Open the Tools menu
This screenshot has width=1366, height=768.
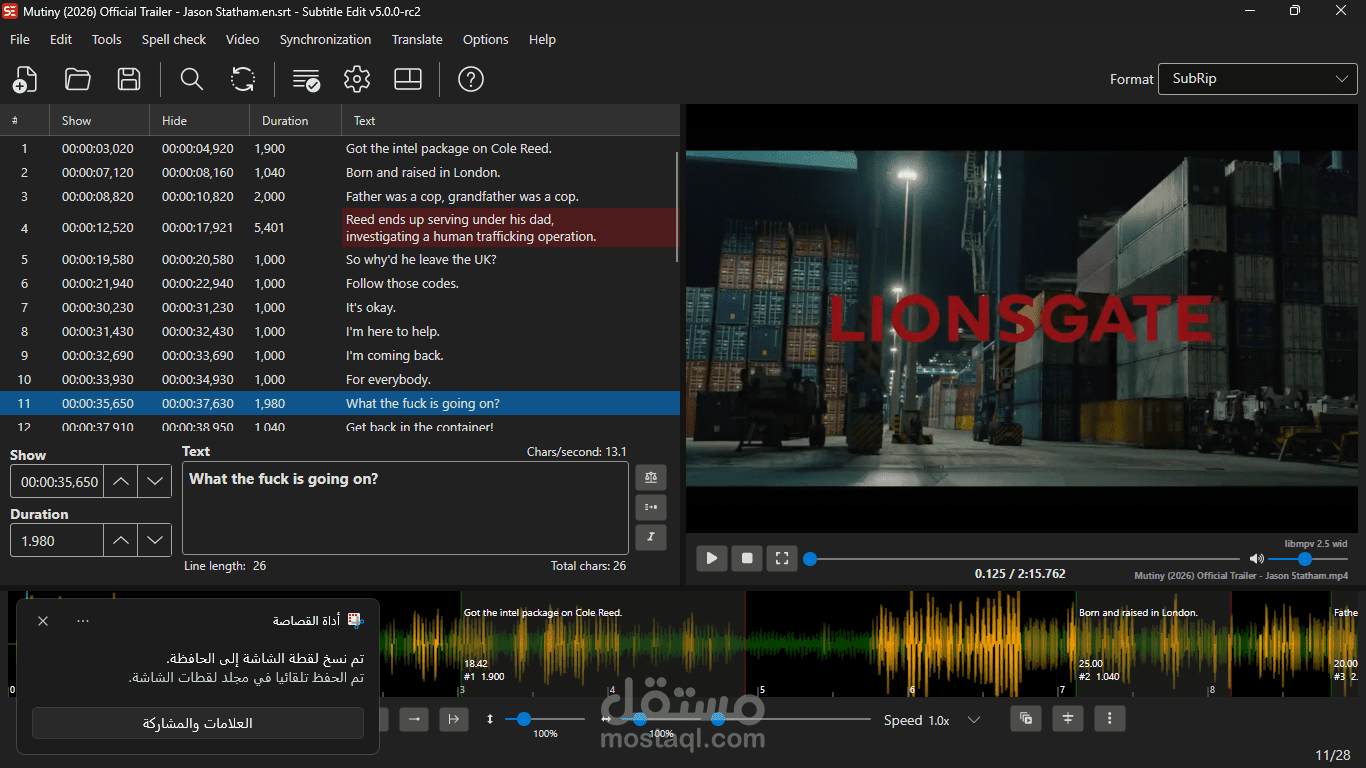coord(107,40)
